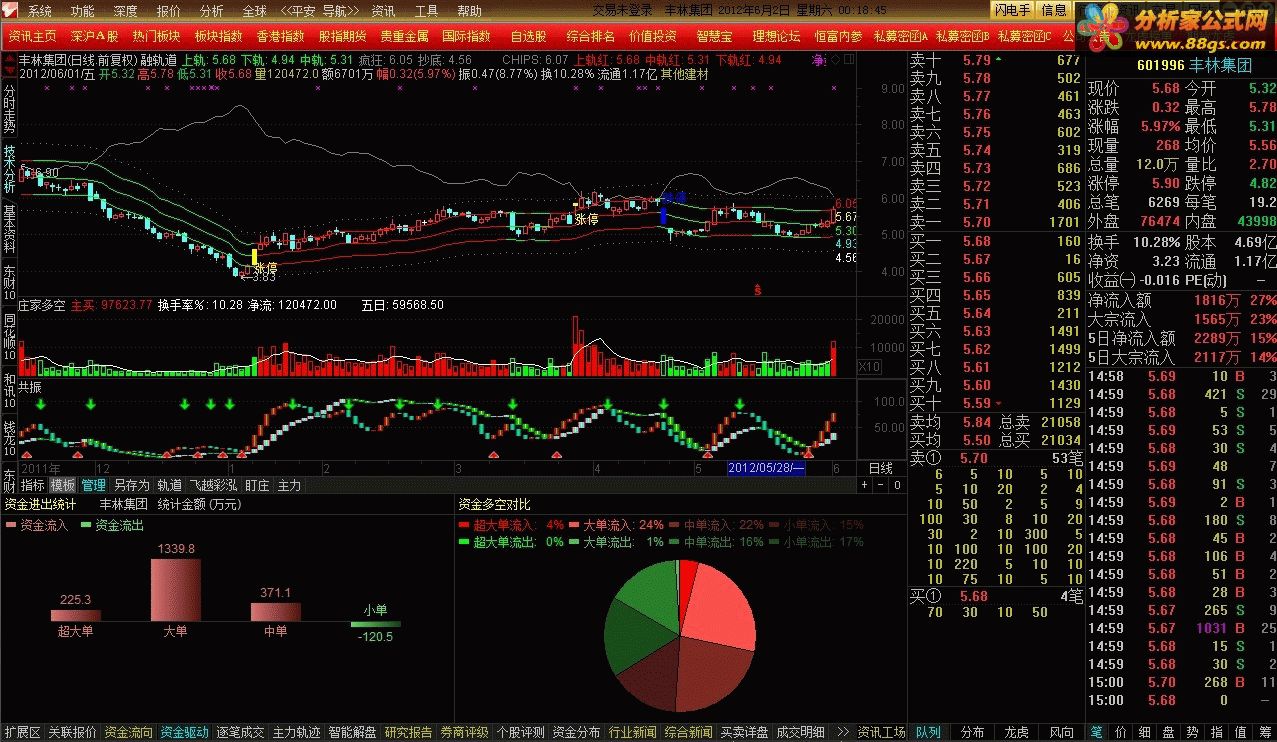Open 理想论坛 toolbar item
This screenshot has height=742, width=1277.
[x=776, y=36]
